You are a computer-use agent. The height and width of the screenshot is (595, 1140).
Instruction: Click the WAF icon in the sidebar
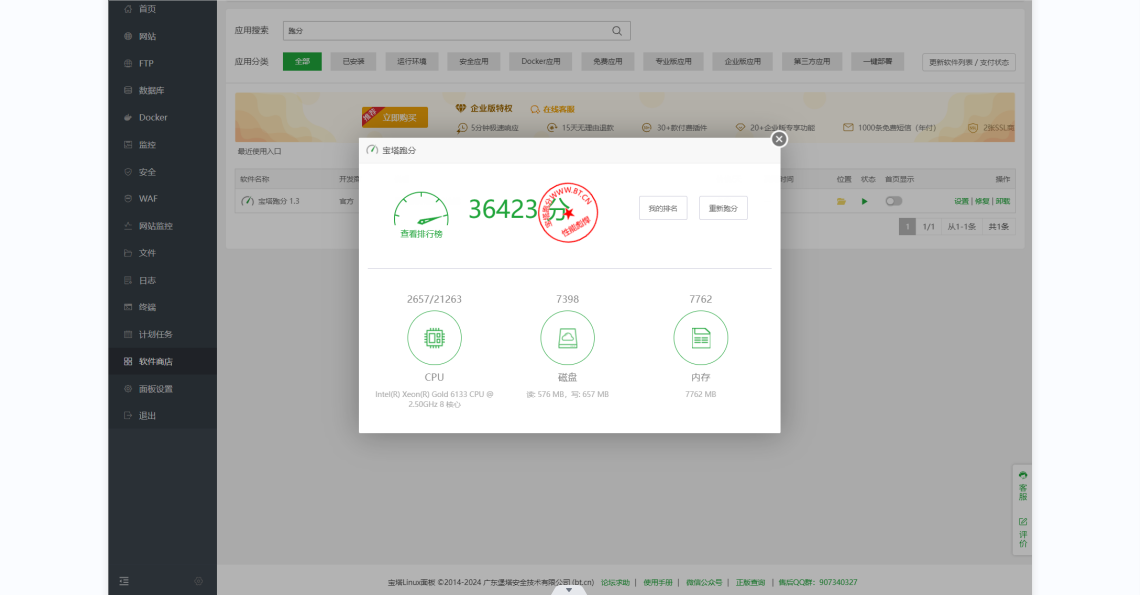tap(128, 199)
